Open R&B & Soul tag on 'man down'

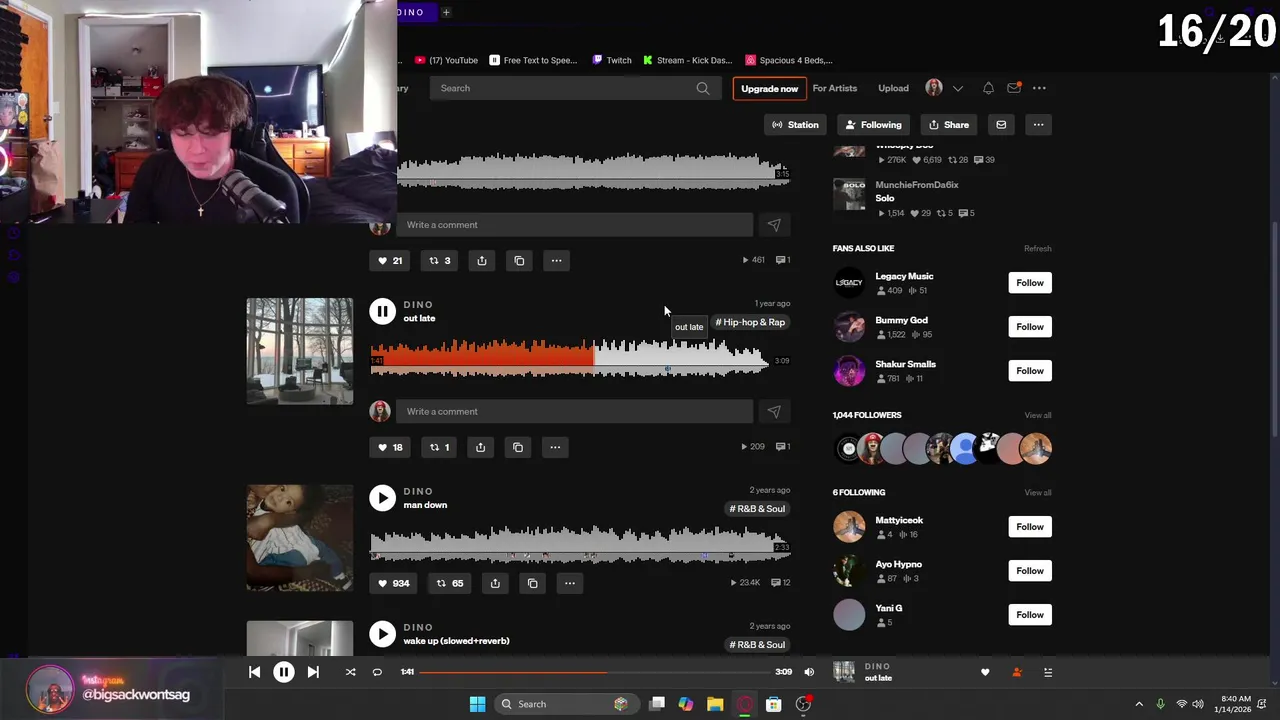tap(757, 509)
